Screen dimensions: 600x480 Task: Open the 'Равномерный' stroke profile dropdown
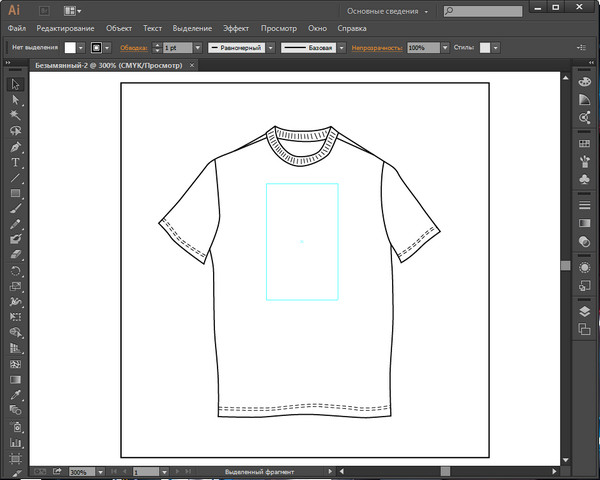click(238, 47)
